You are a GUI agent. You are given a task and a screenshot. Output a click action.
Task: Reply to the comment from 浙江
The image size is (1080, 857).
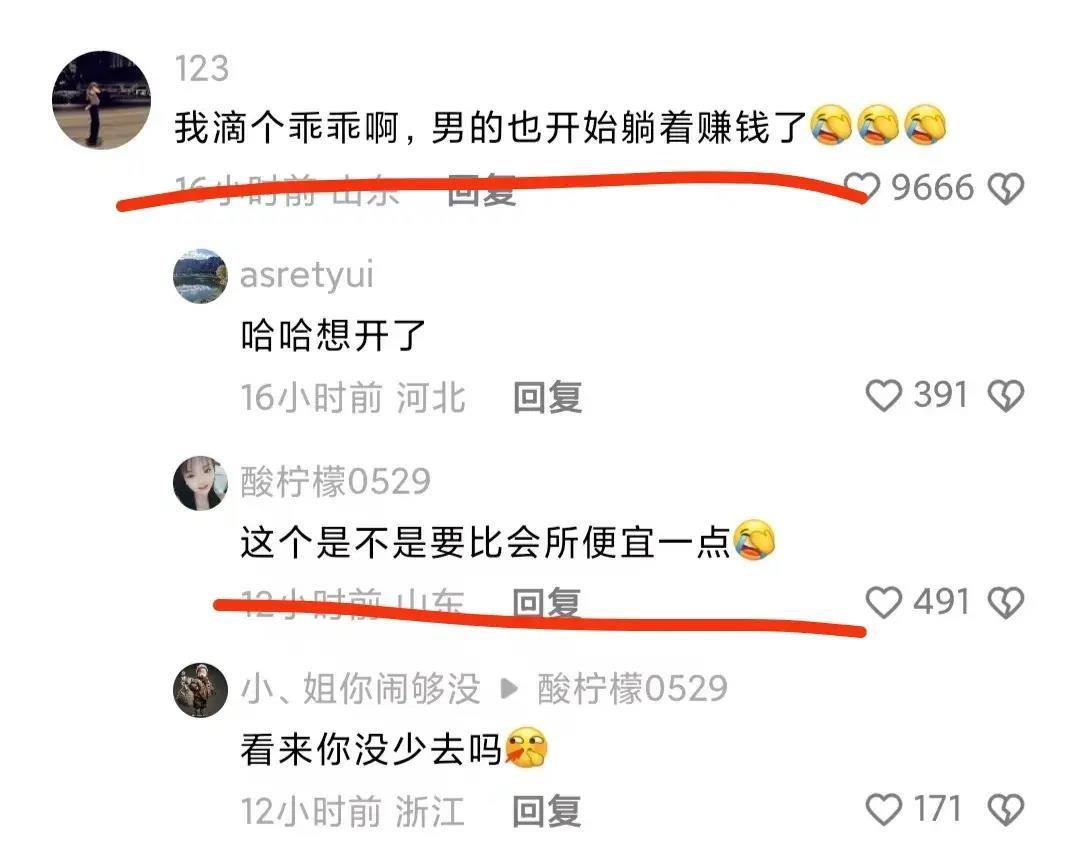click(548, 812)
